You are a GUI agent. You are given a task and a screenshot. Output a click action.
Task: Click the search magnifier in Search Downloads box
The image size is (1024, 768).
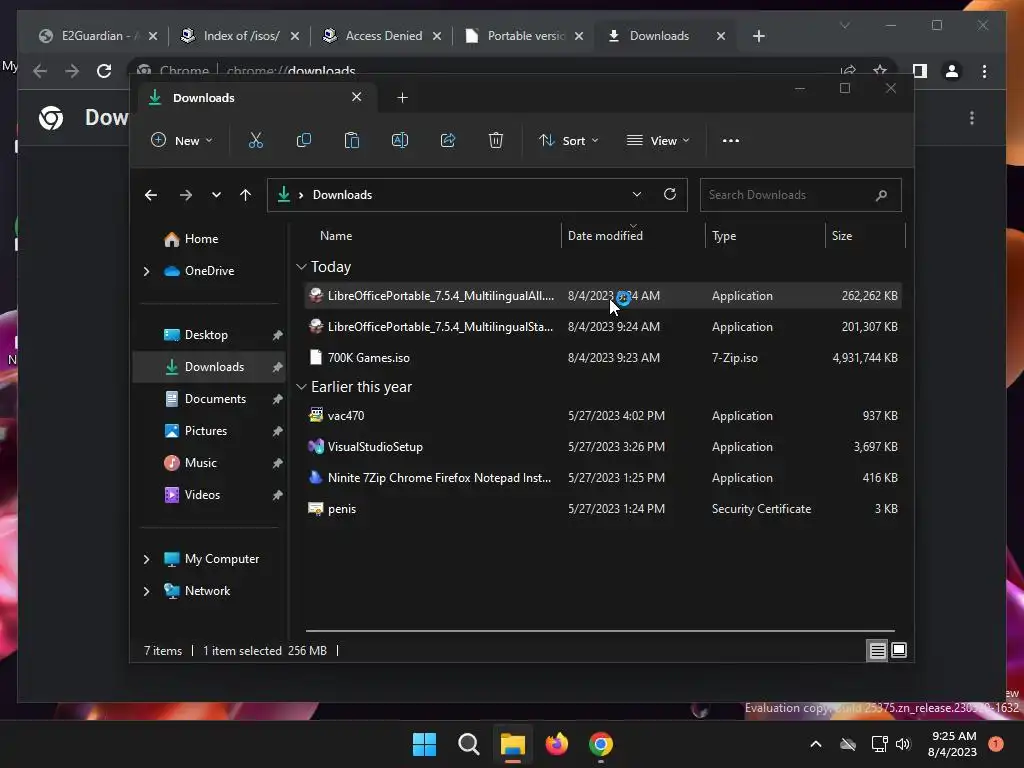point(881,195)
